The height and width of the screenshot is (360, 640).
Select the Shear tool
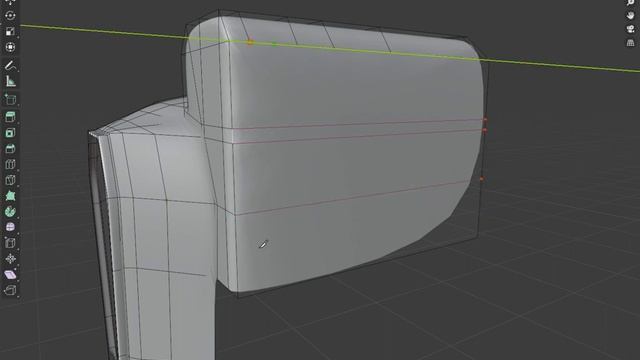pyautogui.click(x=10, y=274)
